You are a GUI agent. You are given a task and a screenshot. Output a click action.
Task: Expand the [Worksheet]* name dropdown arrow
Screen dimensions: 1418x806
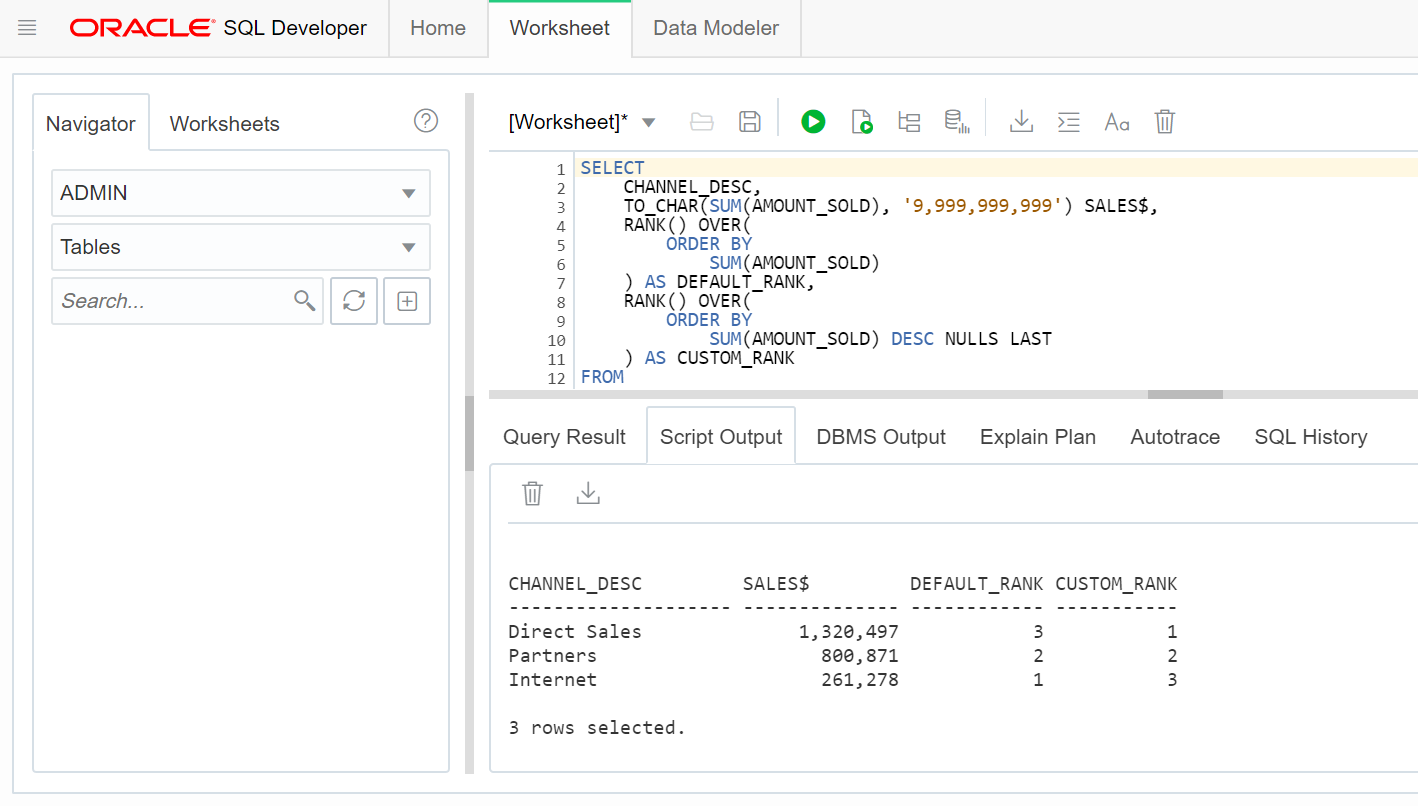648,123
